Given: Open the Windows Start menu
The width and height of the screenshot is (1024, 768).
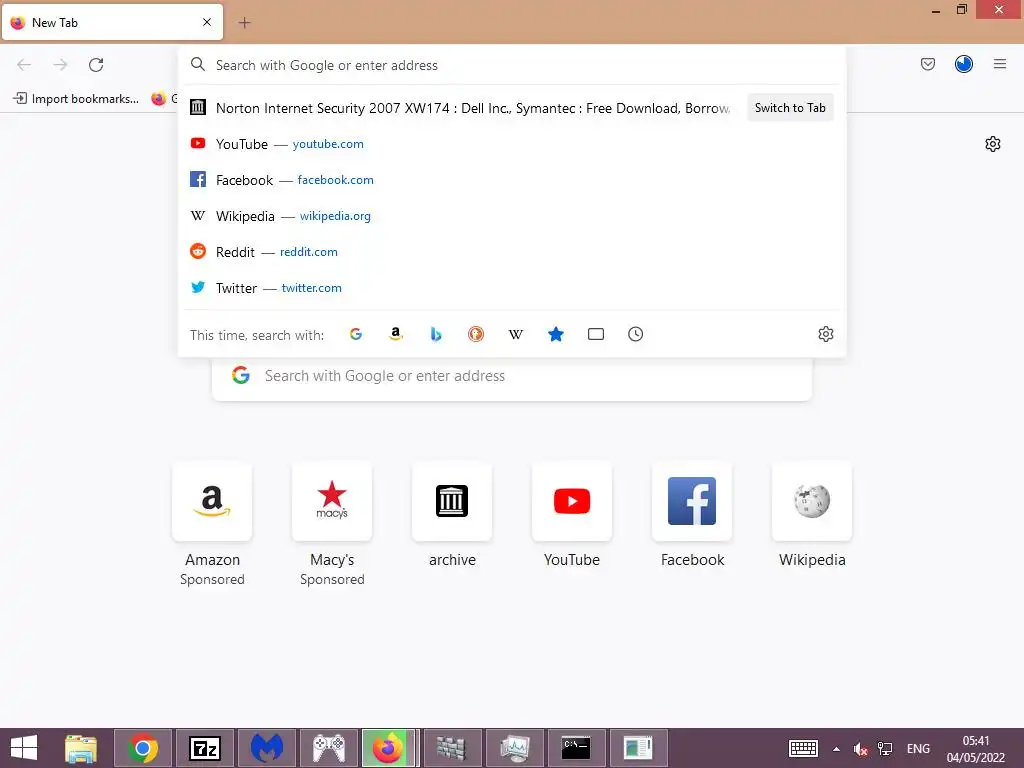Looking at the screenshot, I should click(x=24, y=748).
